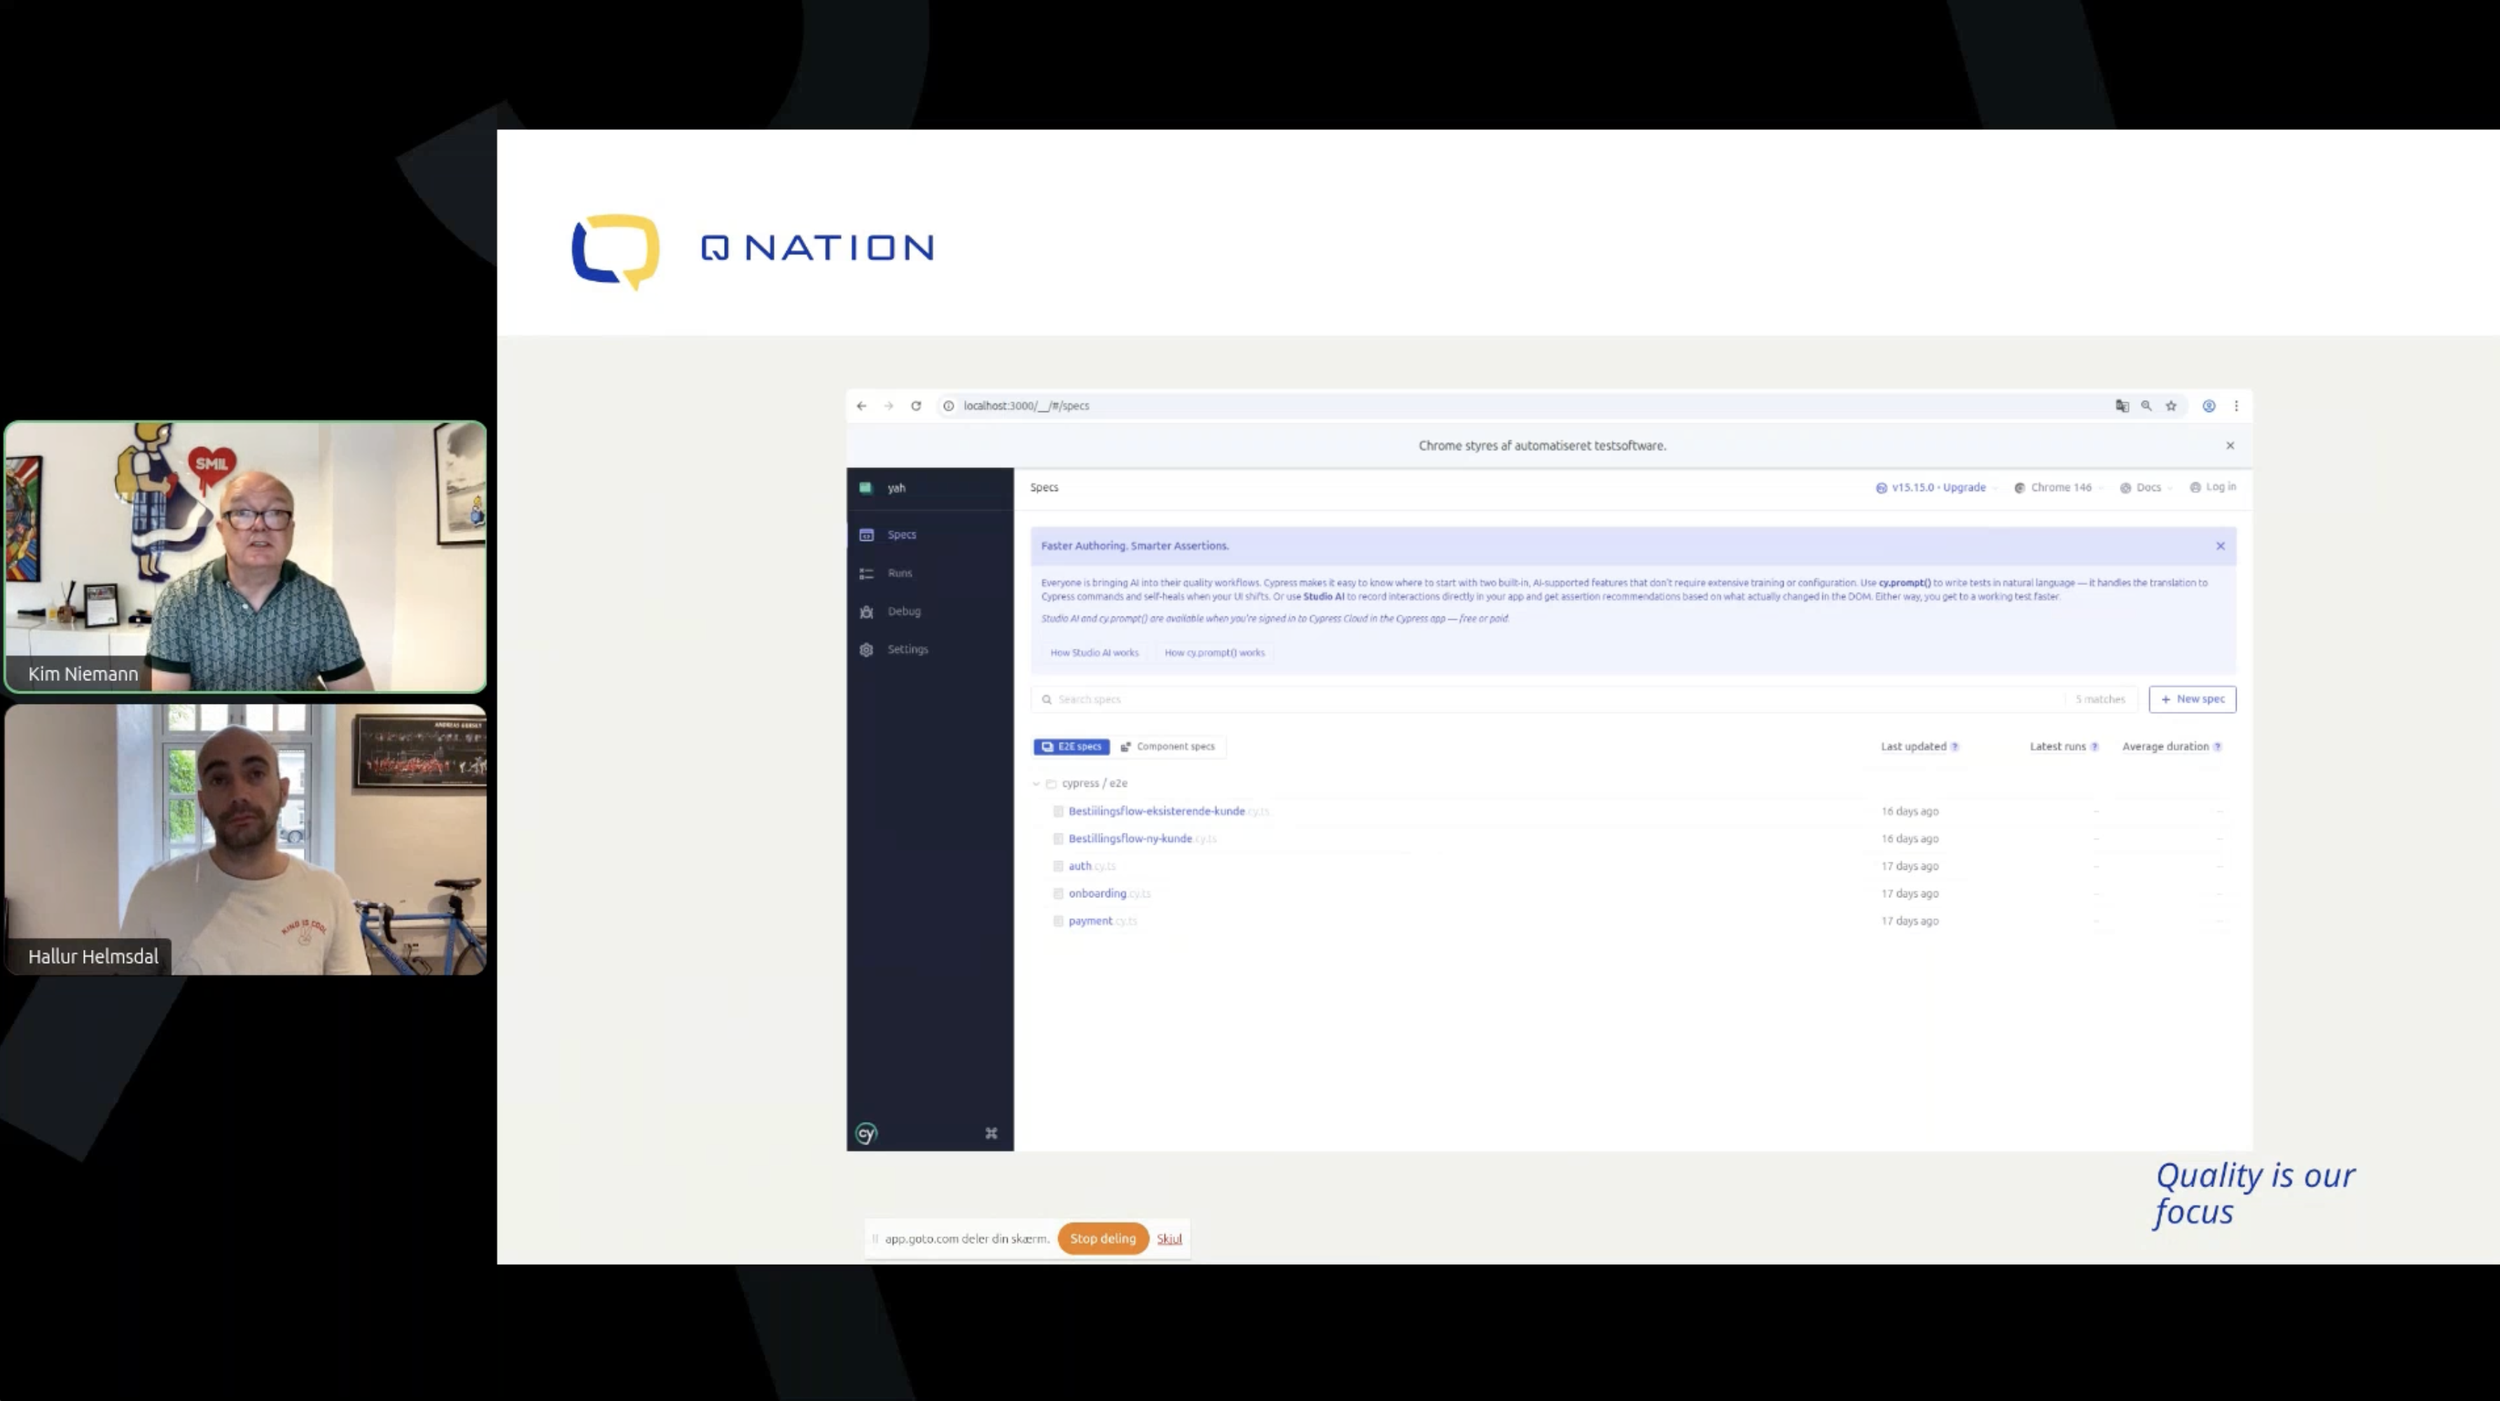Click the cypress / e2e folder icon
The width and height of the screenshot is (2500, 1401).
1051,784
